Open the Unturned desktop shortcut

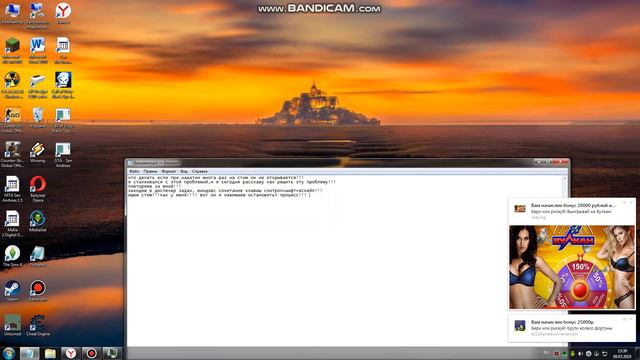[12, 325]
